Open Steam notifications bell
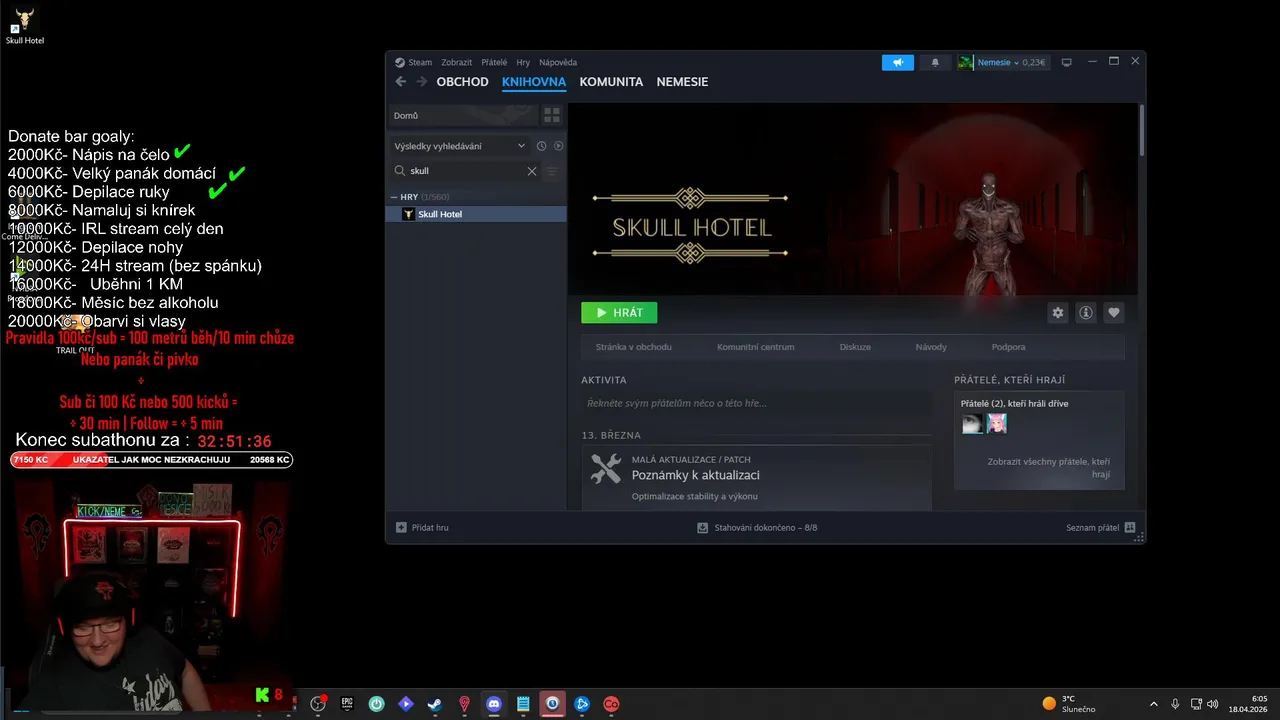The width and height of the screenshot is (1280, 720). click(935, 62)
